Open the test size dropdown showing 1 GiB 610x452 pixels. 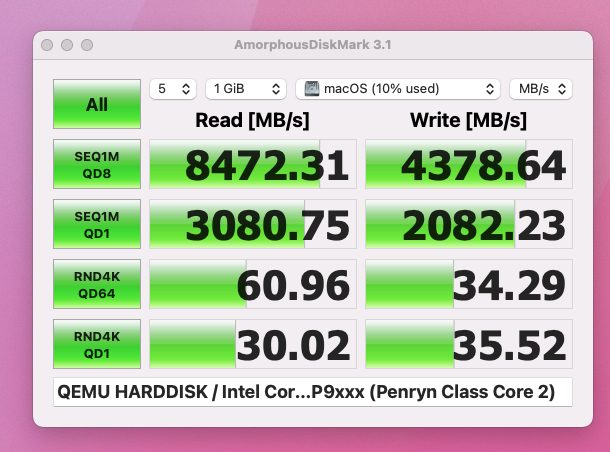[x=246, y=89]
